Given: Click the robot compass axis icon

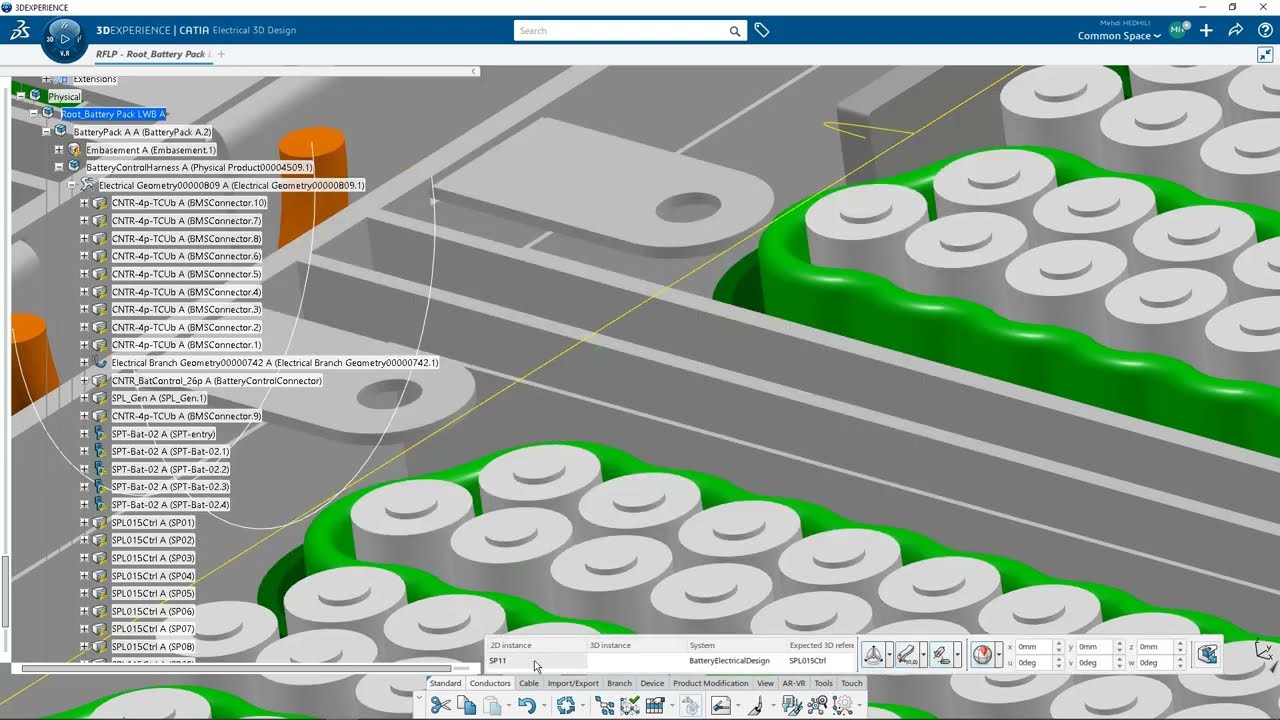Looking at the screenshot, I should pos(873,654).
